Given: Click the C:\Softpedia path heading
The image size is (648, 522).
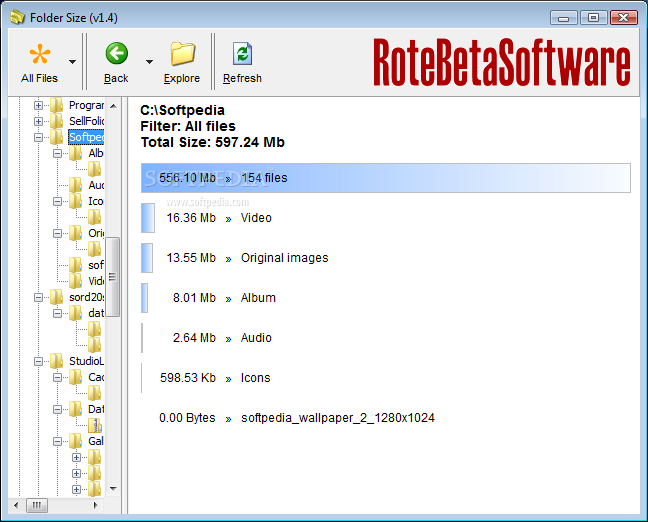Looking at the screenshot, I should 182,110.
